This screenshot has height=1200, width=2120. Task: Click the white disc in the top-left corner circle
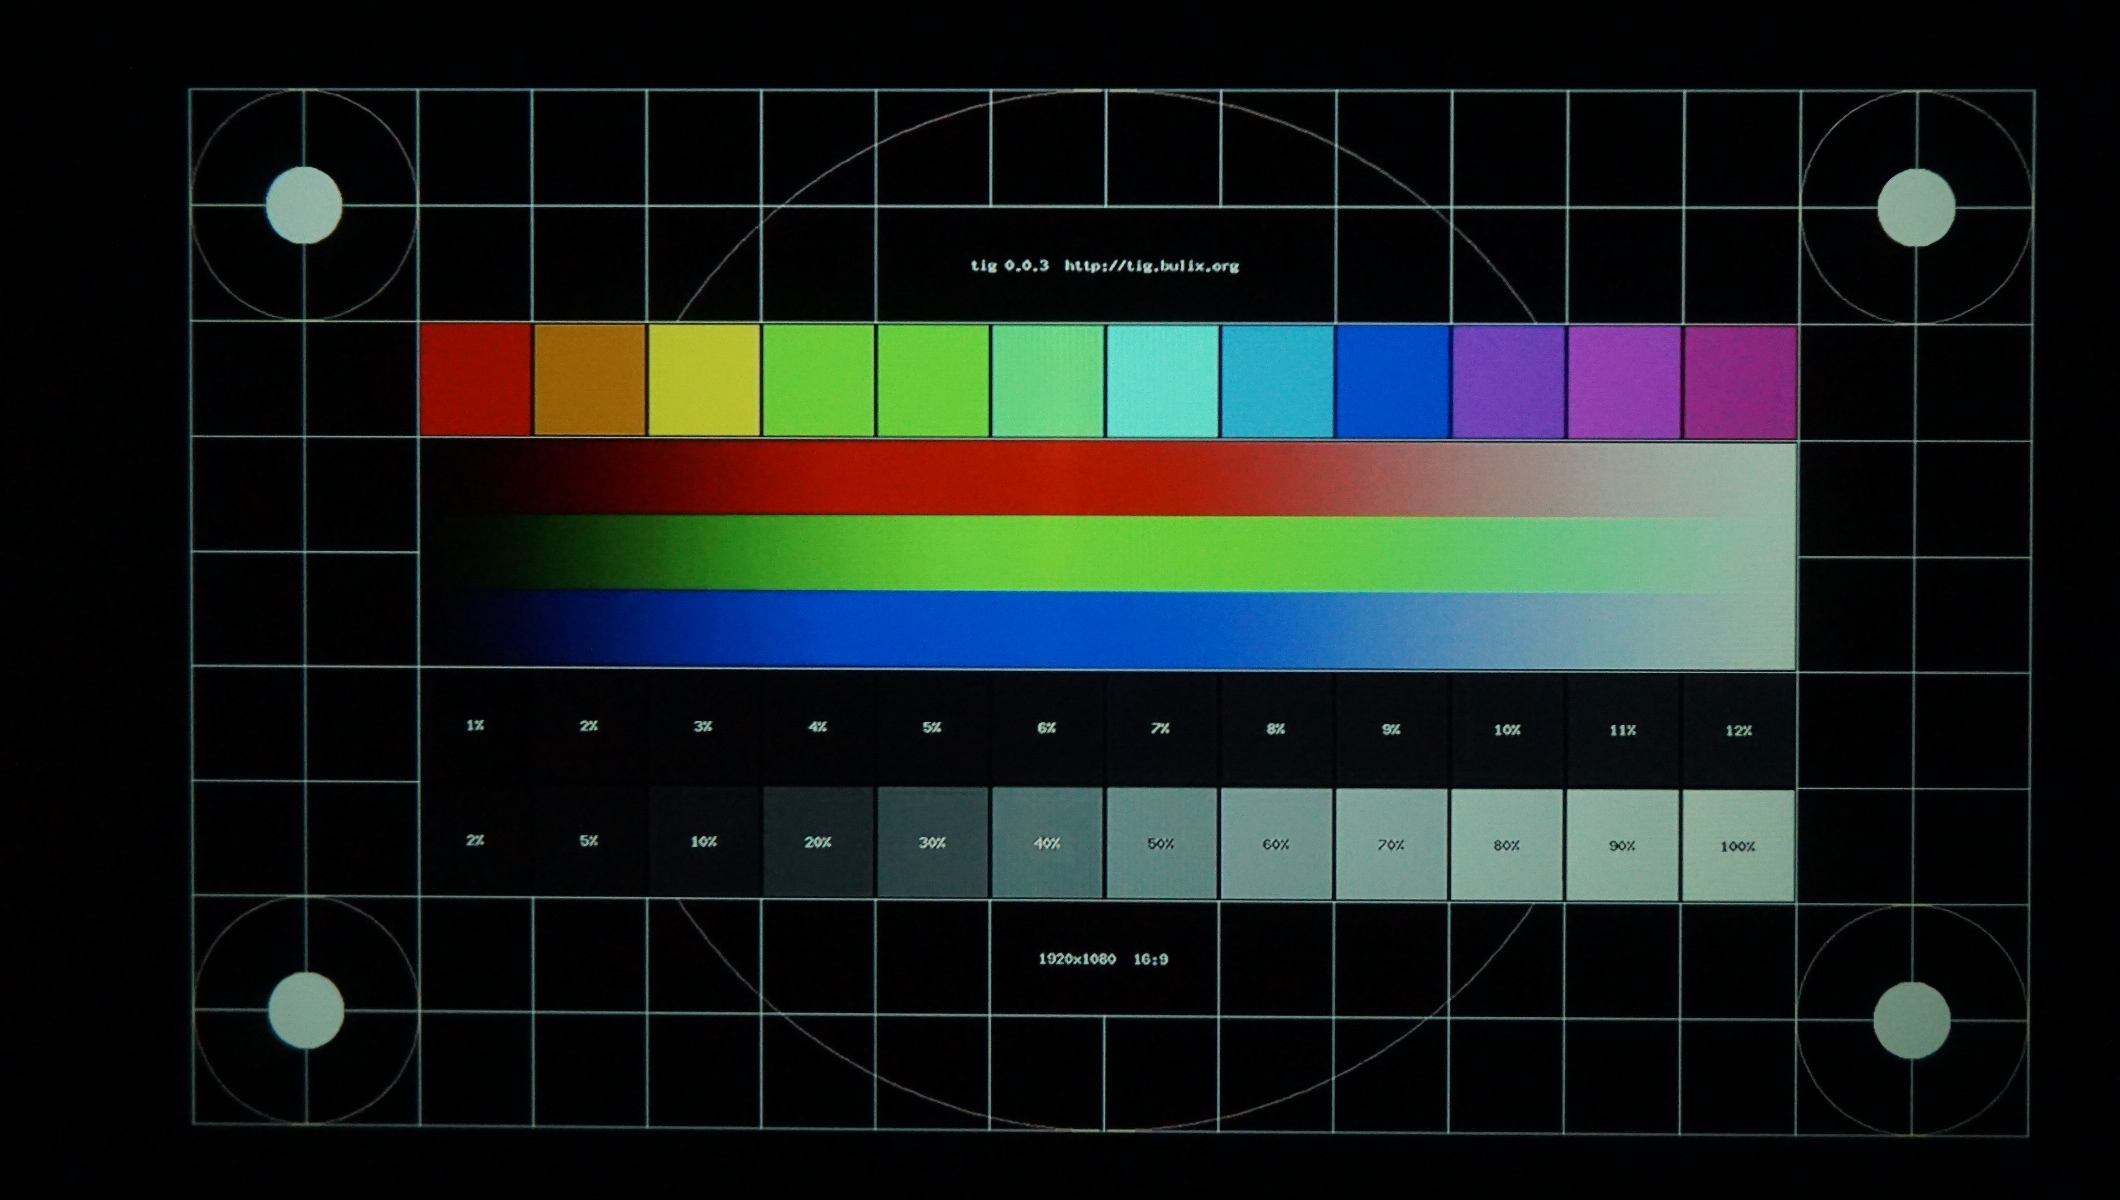point(304,205)
